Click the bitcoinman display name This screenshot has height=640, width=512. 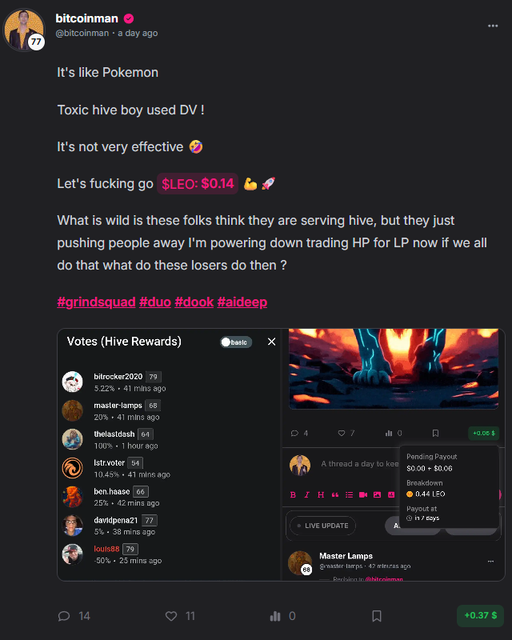point(87,18)
